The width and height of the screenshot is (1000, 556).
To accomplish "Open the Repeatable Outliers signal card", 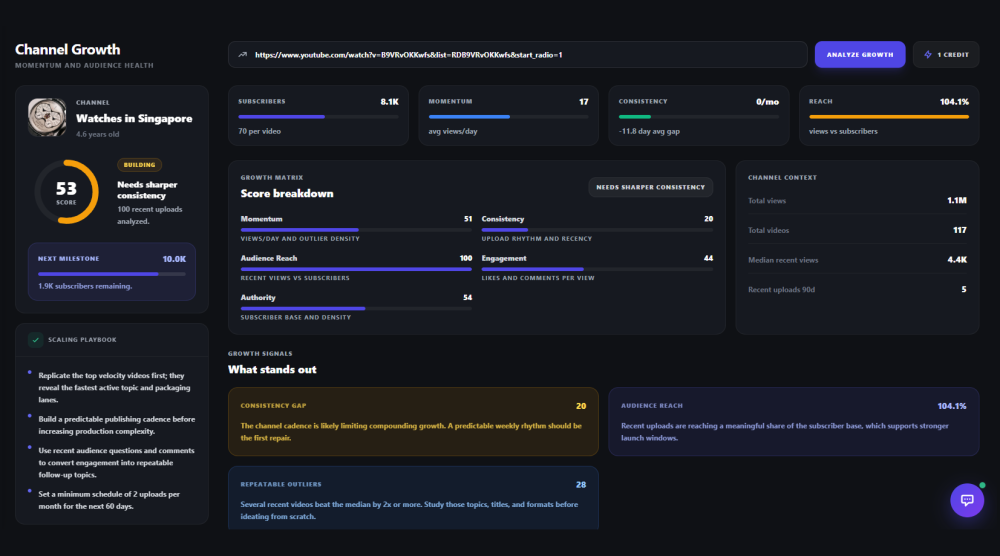I will [x=413, y=498].
